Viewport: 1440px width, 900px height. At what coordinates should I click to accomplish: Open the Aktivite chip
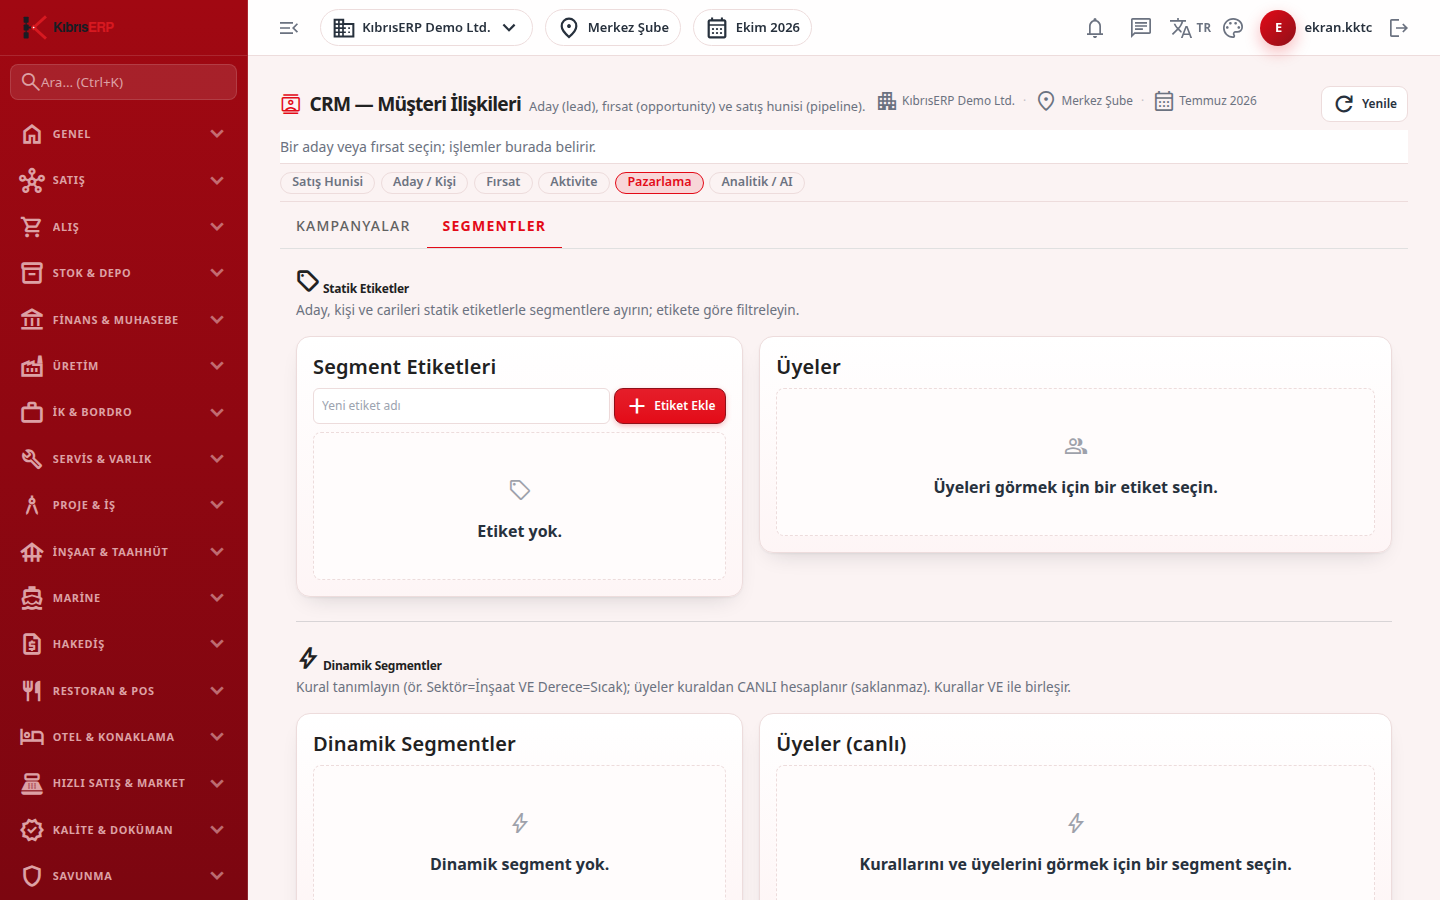574,182
